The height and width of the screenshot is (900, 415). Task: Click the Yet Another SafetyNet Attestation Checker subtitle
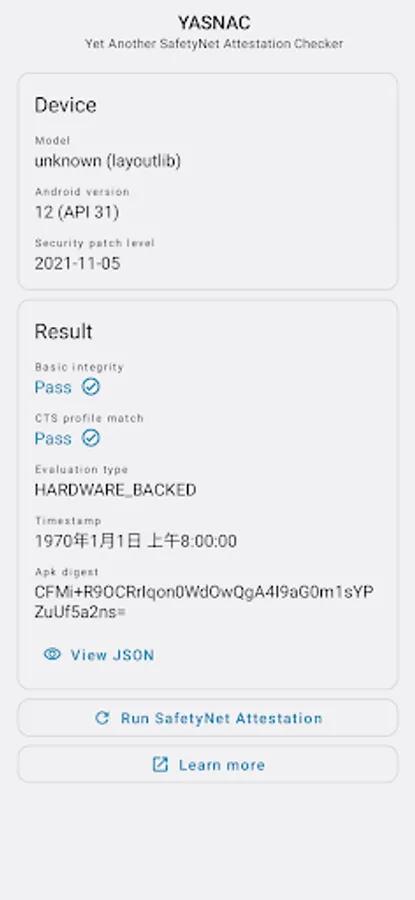point(214,44)
